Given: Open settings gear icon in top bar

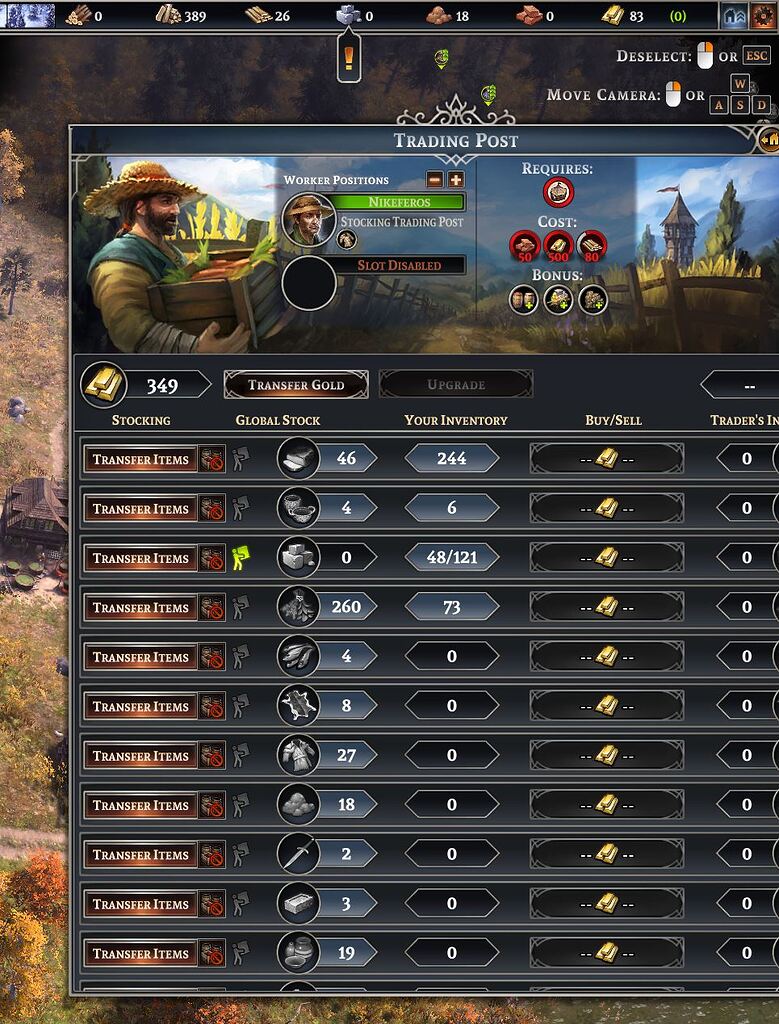Looking at the screenshot, I should tap(763, 16).
